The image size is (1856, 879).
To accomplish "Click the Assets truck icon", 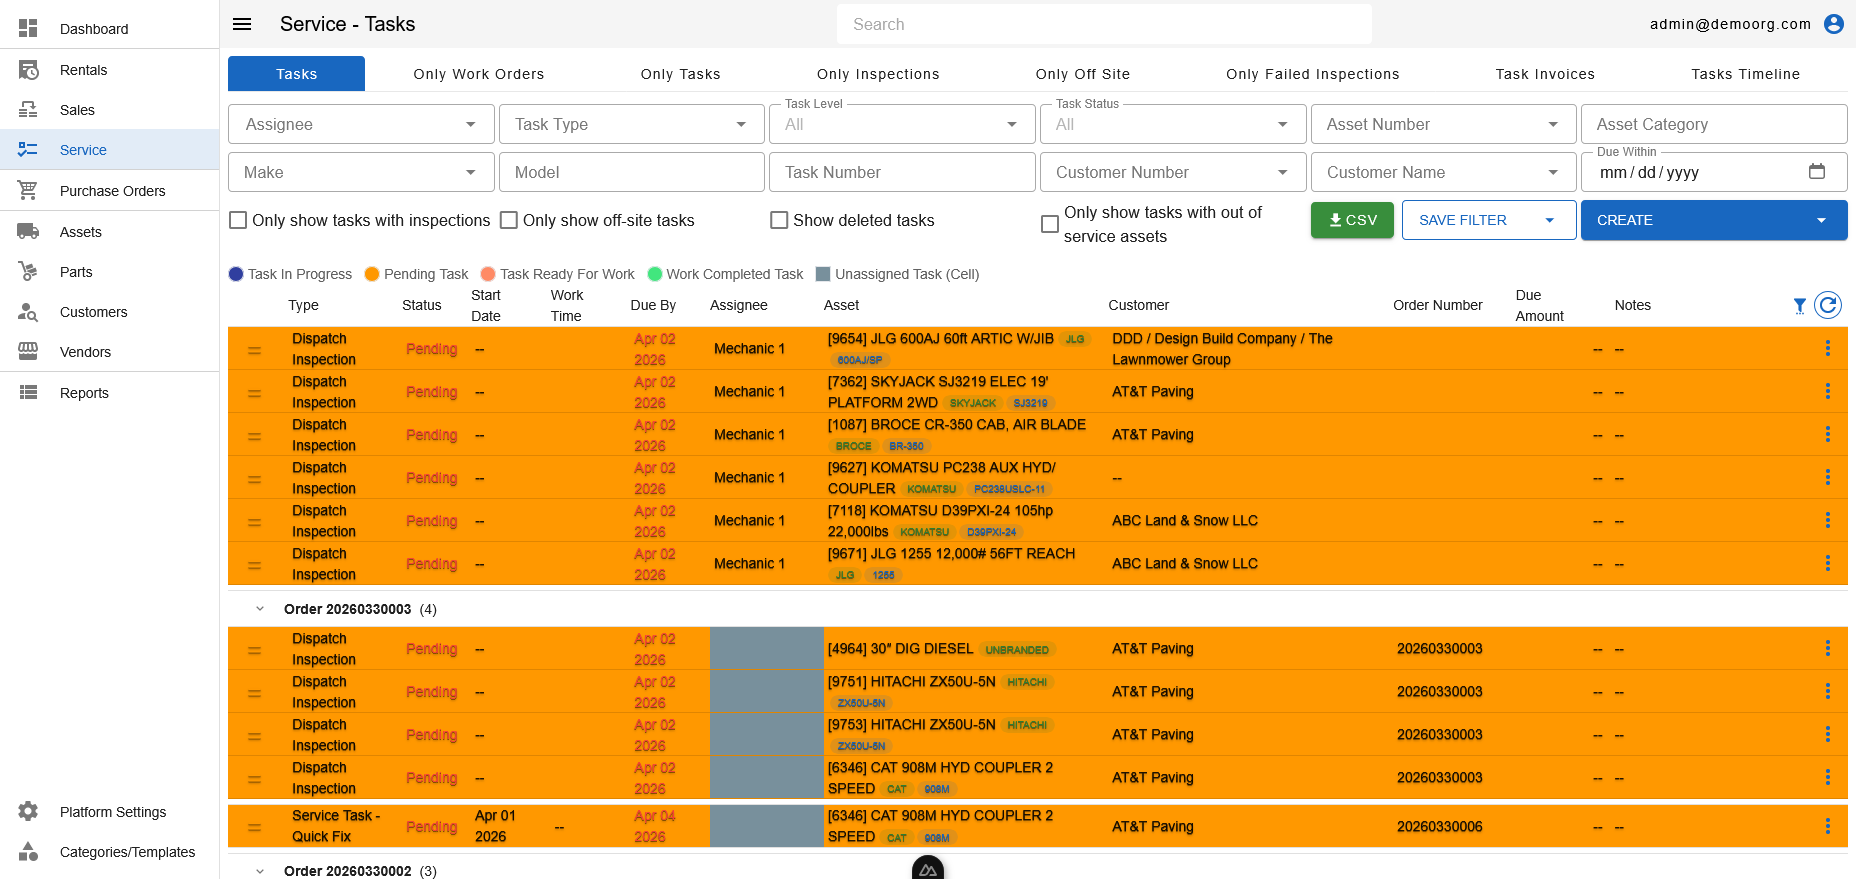I will 28,231.
